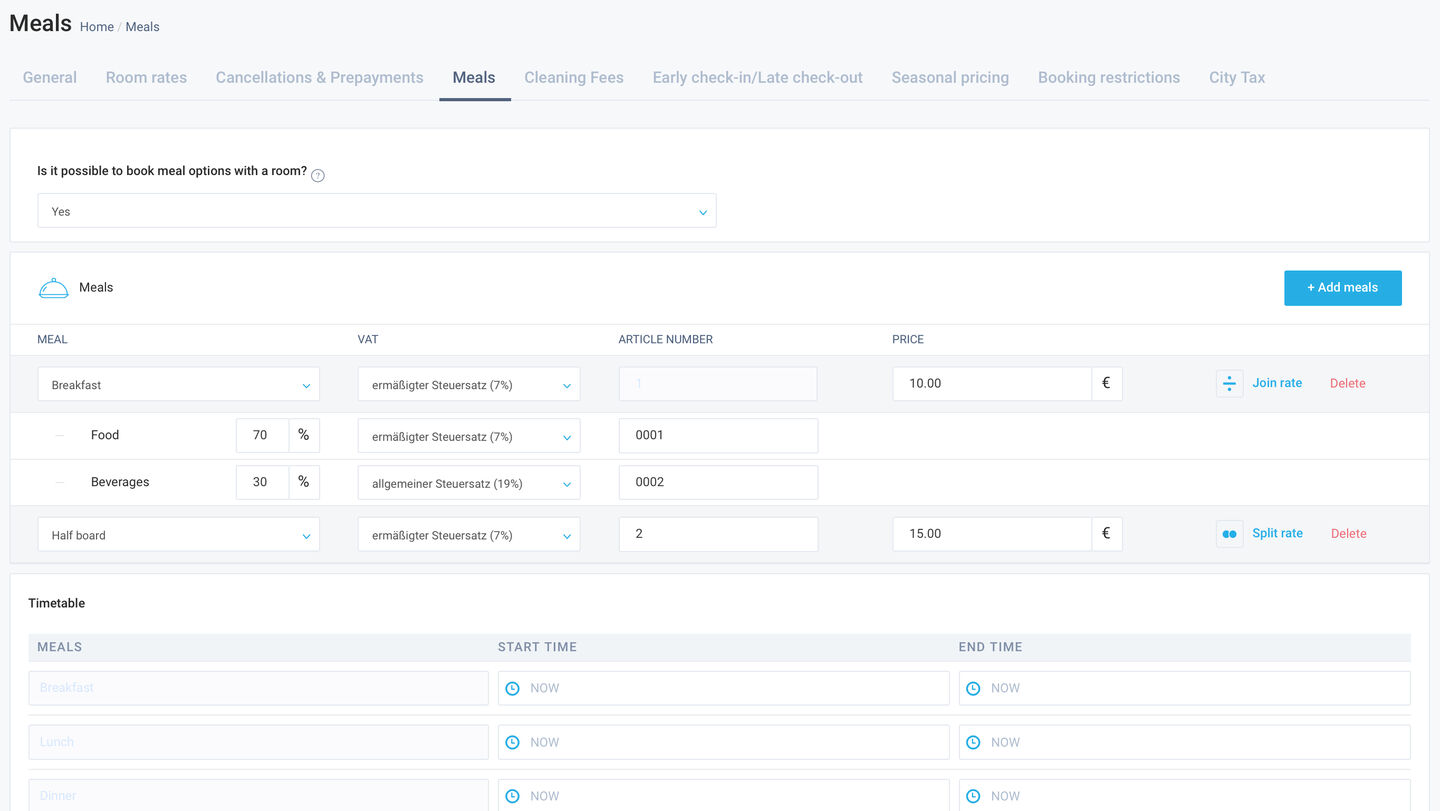This screenshot has width=1440, height=811.
Task: Click the Dinner start time field
Action: click(x=724, y=796)
